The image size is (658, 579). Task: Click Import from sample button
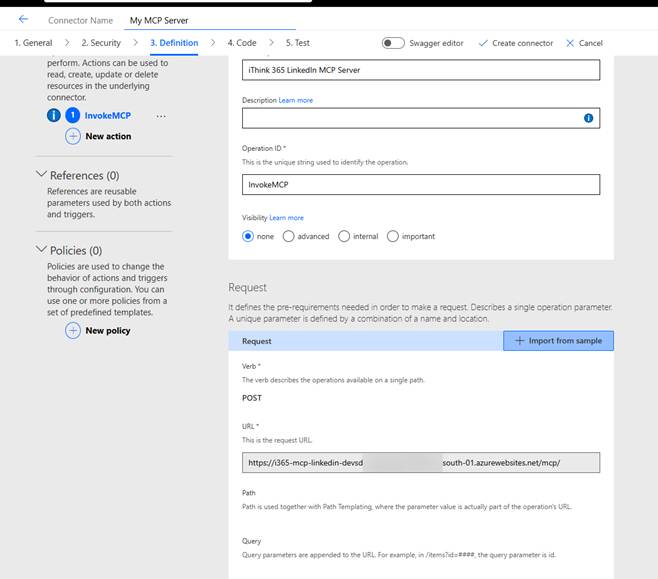(558, 341)
